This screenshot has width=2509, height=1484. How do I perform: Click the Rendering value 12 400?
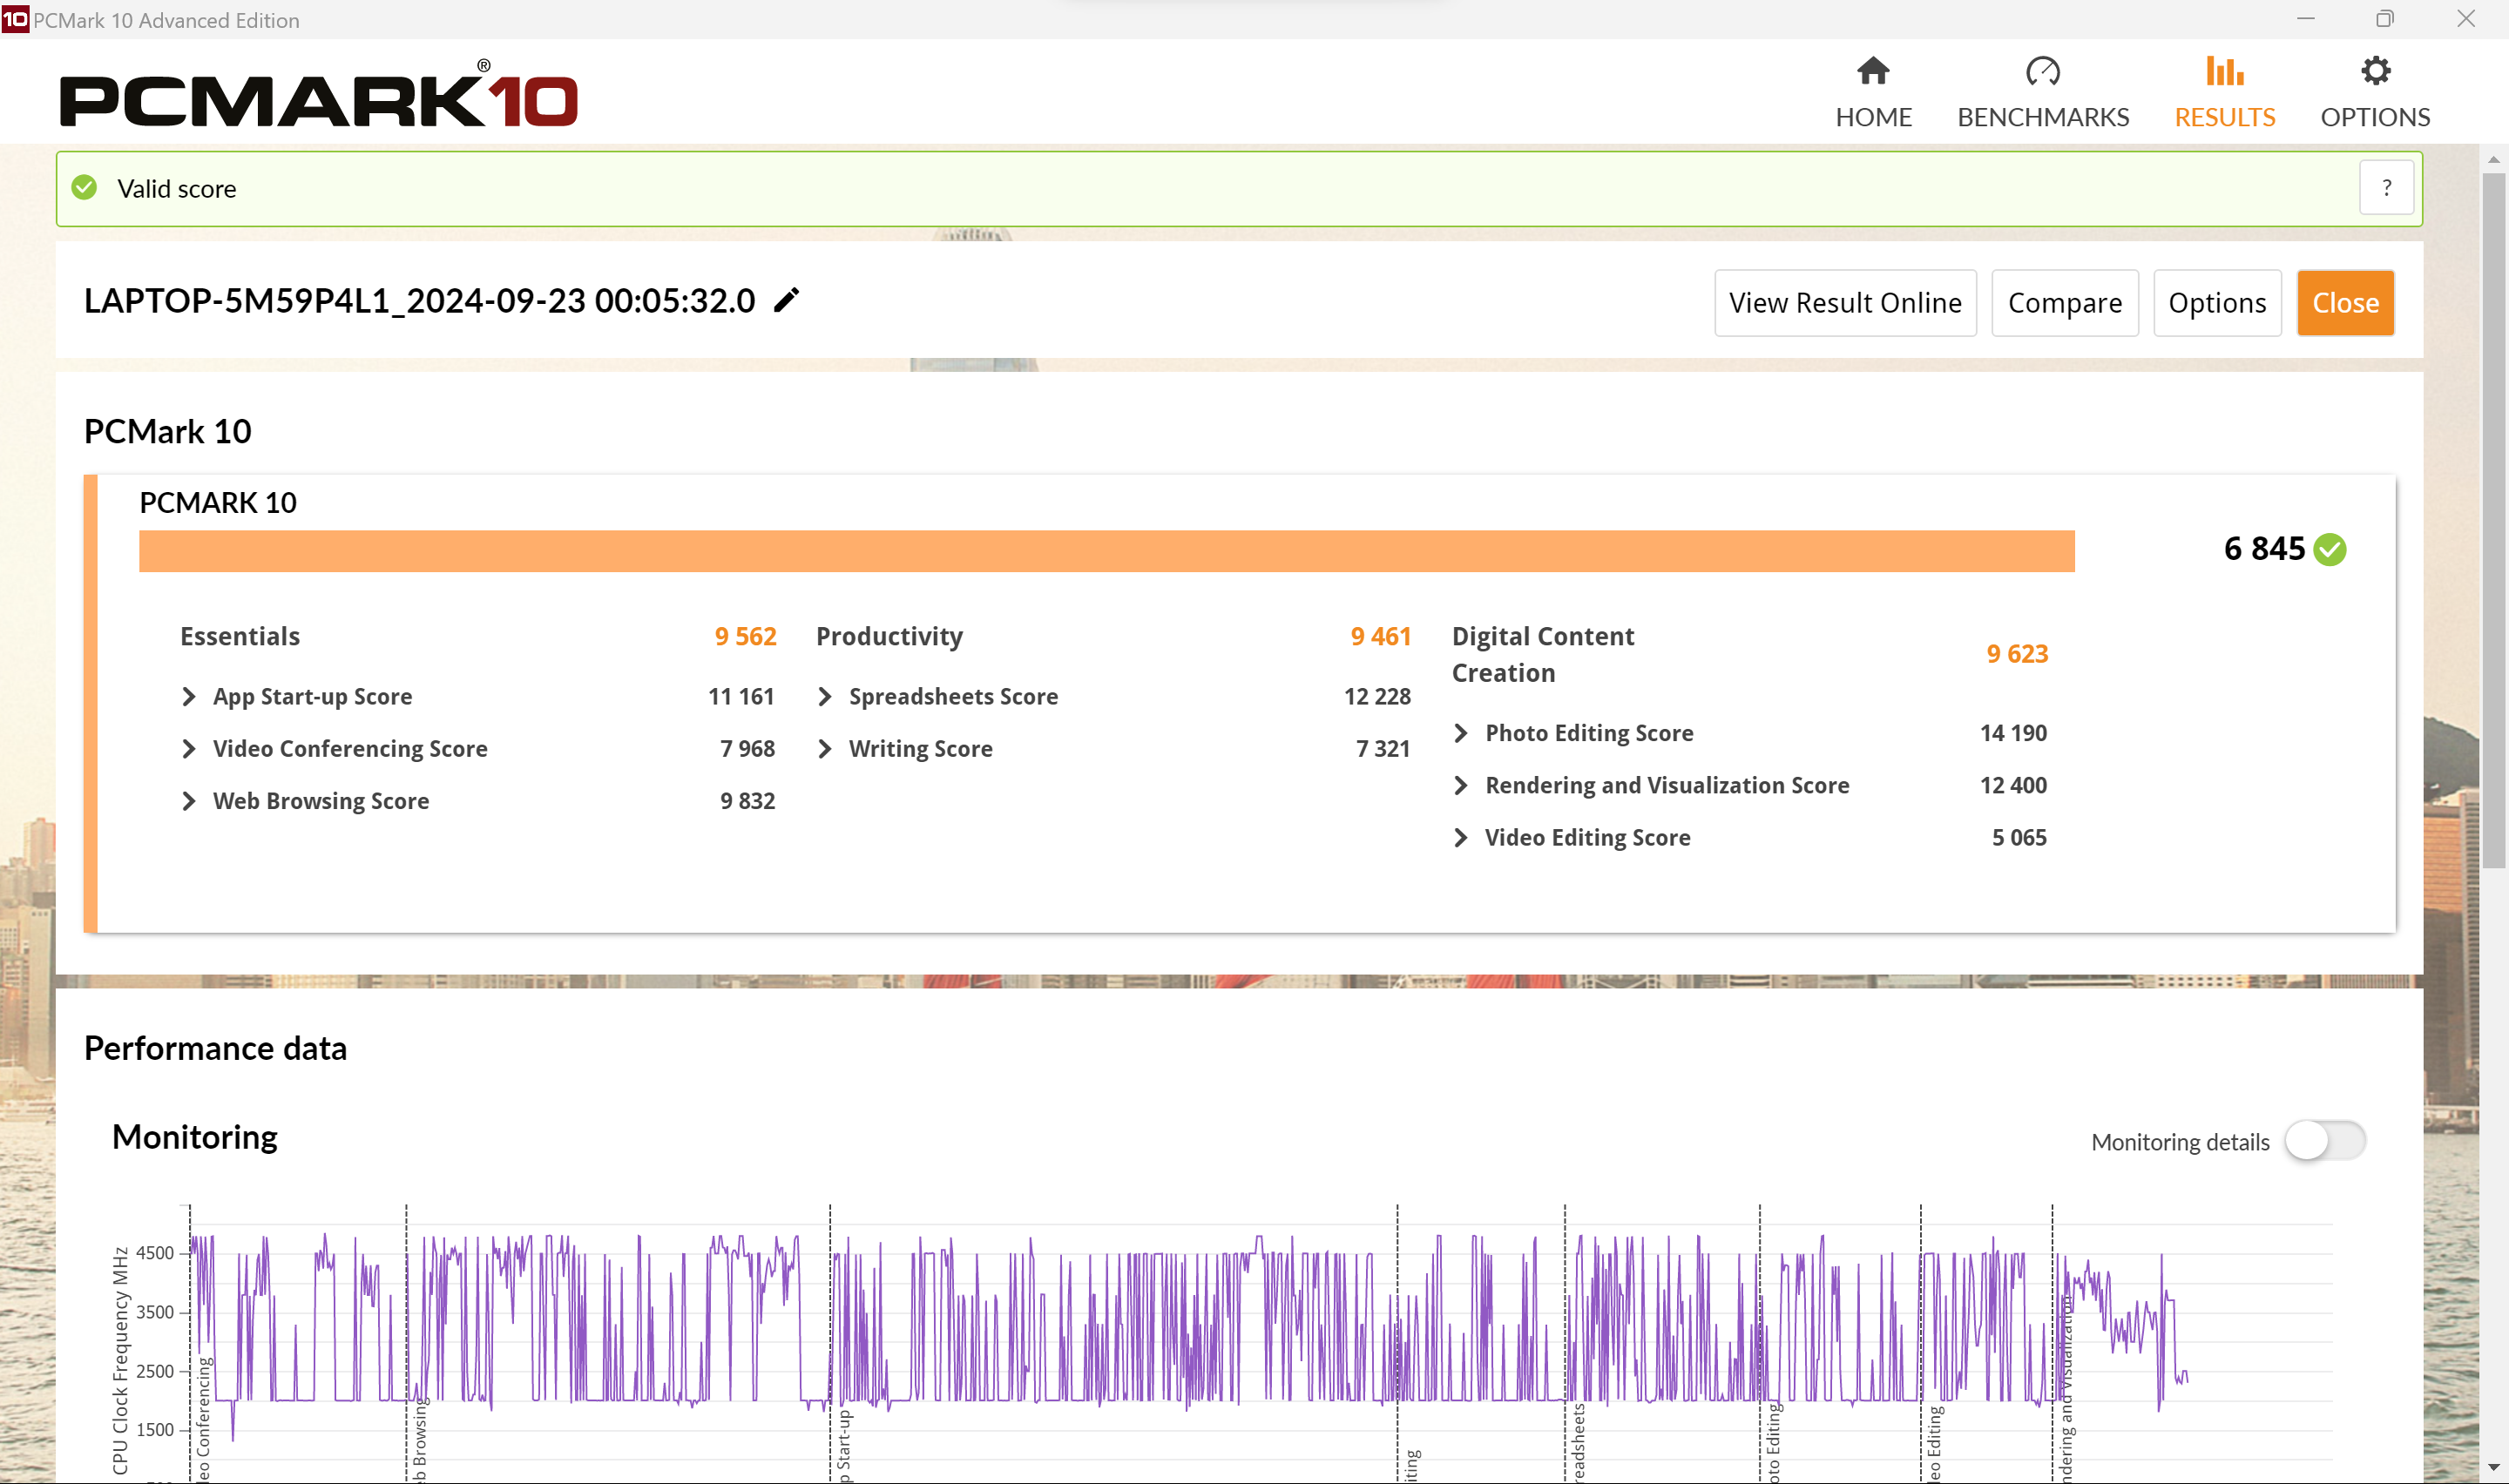pyautogui.click(x=2013, y=785)
